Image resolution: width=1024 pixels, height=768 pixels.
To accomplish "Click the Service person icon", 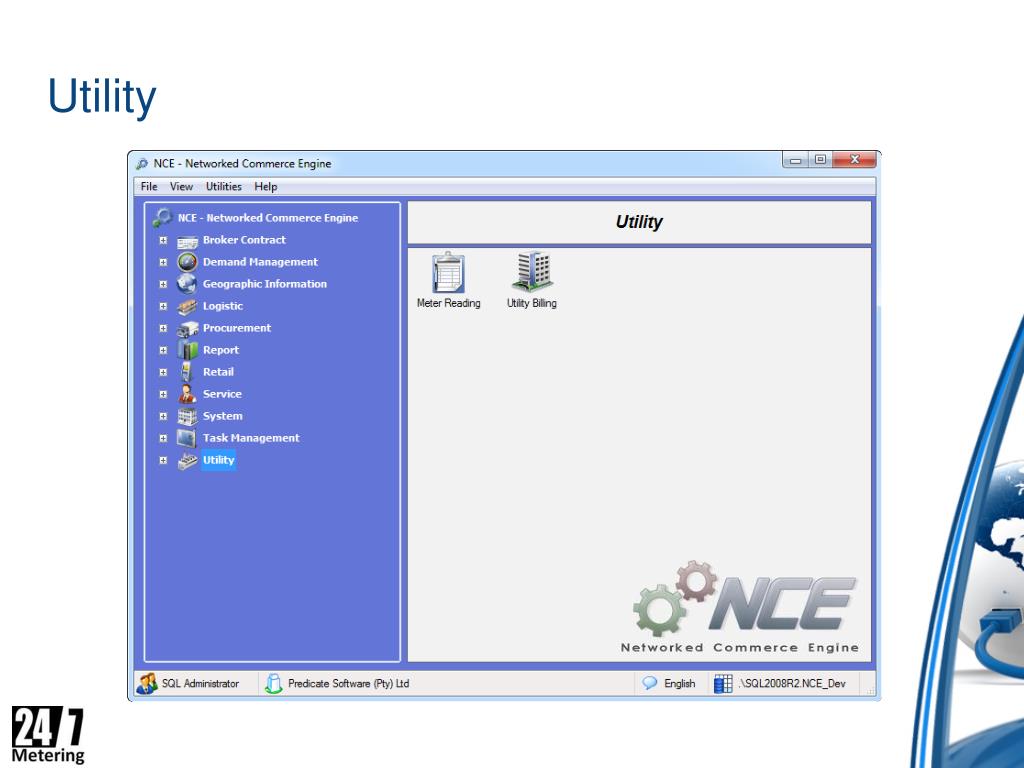I will [x=187, y=394].
